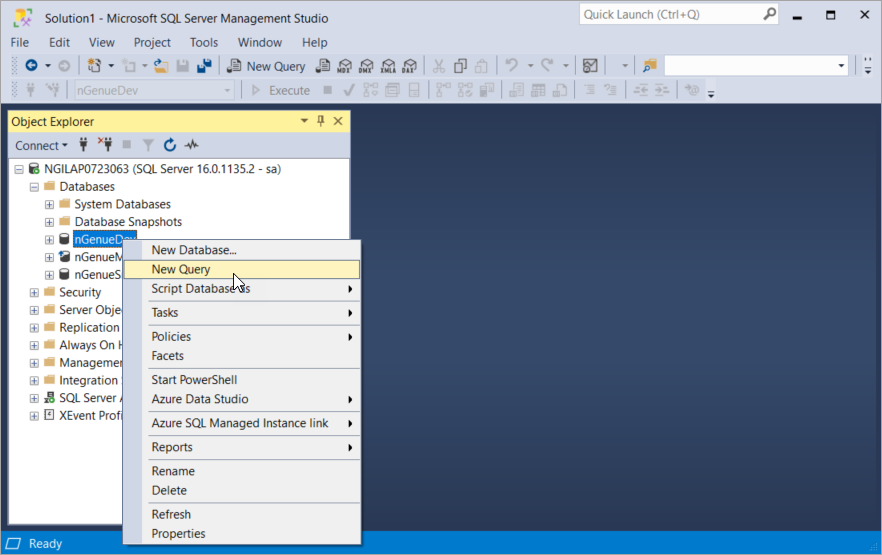Click inside the Quick Launch search field
Screen dimensions: 882x555
[x=669, y=15]
